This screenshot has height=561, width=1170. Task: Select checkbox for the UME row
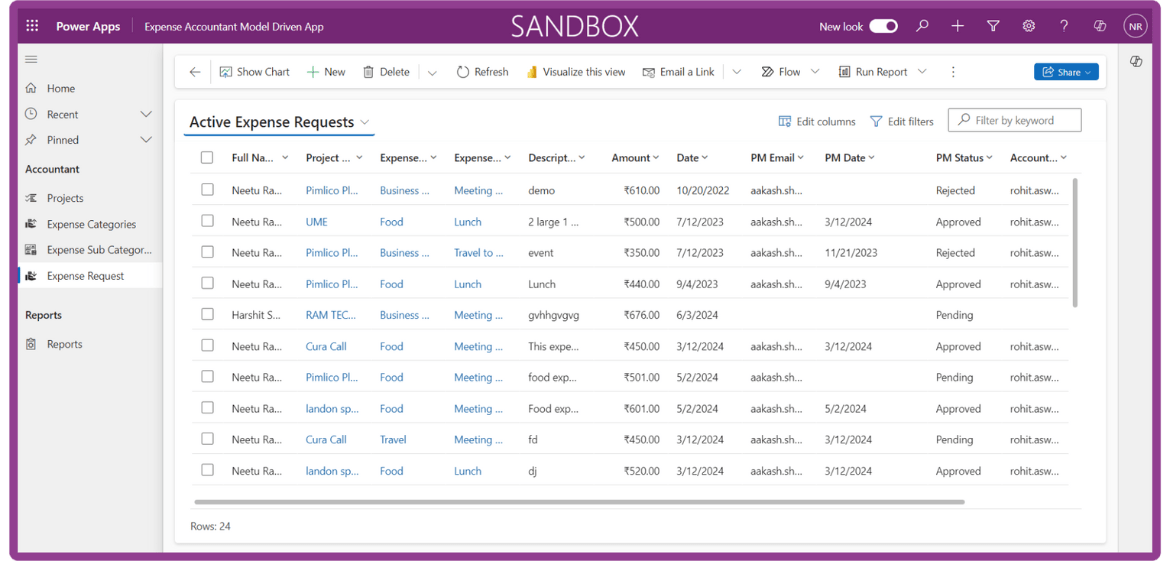click(207, 221)
